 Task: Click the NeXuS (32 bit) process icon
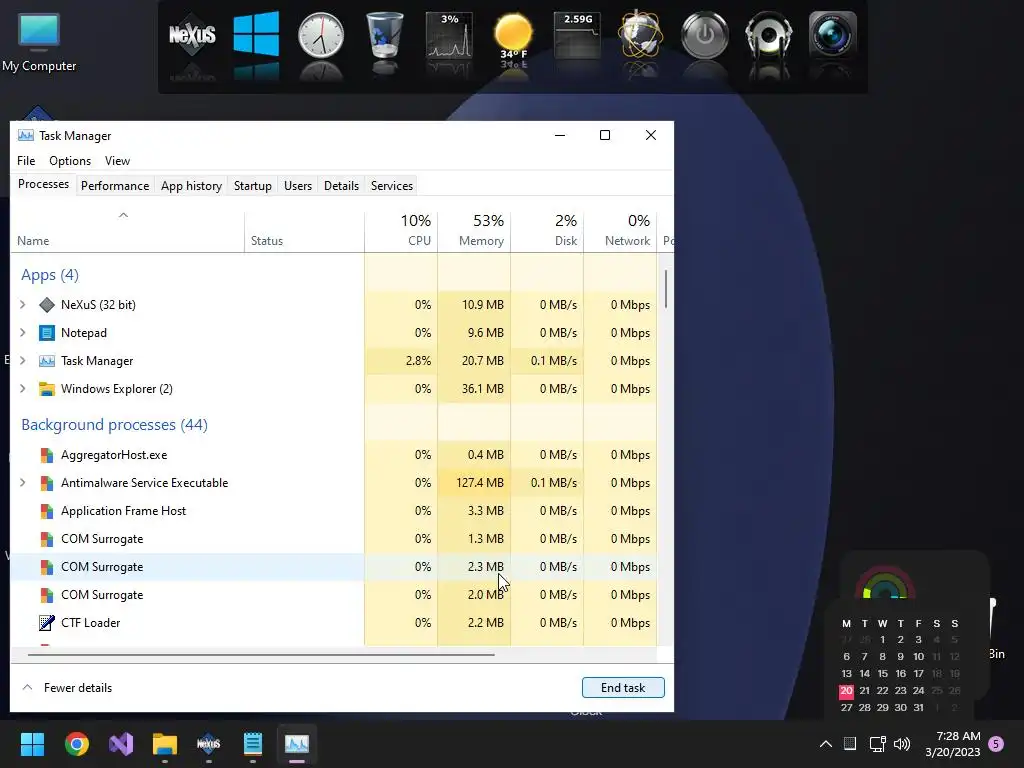pos(46,304)
